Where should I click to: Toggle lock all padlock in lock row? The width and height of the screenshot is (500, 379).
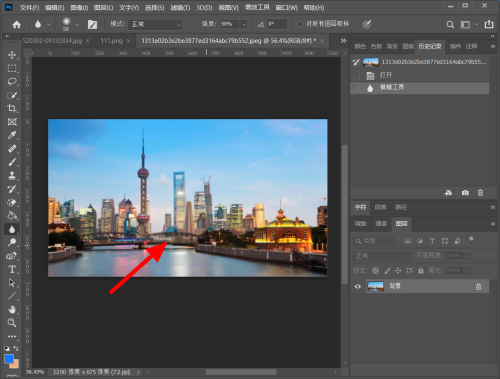[421, 270]
